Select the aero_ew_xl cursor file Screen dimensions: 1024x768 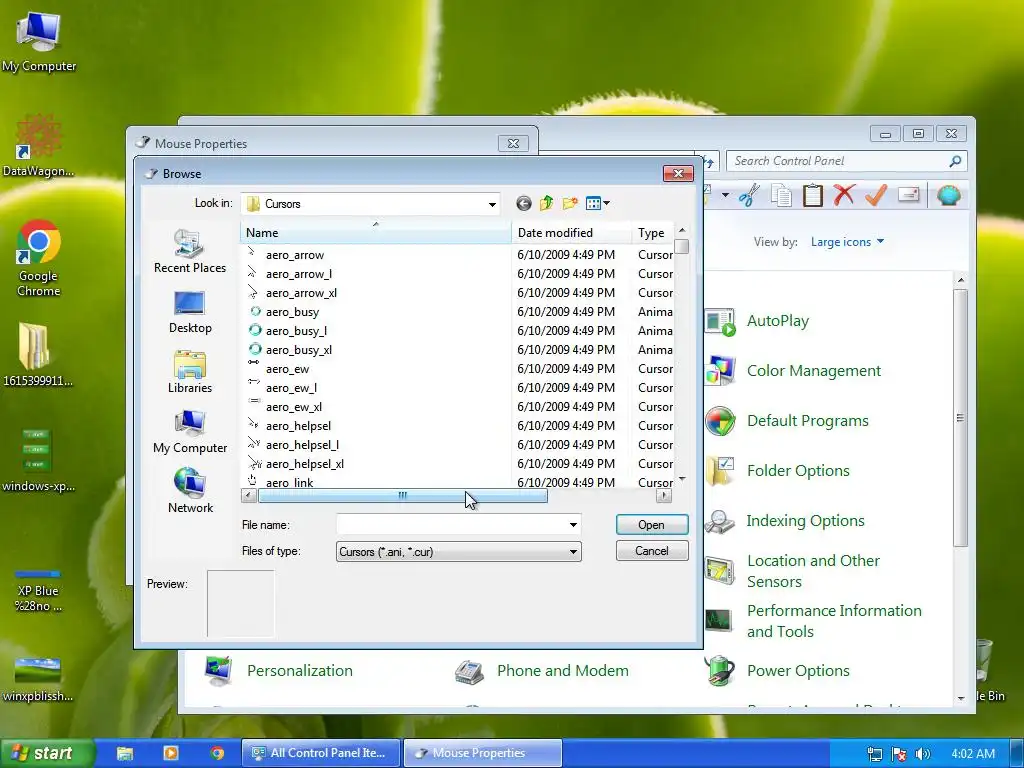click(294, 407)
